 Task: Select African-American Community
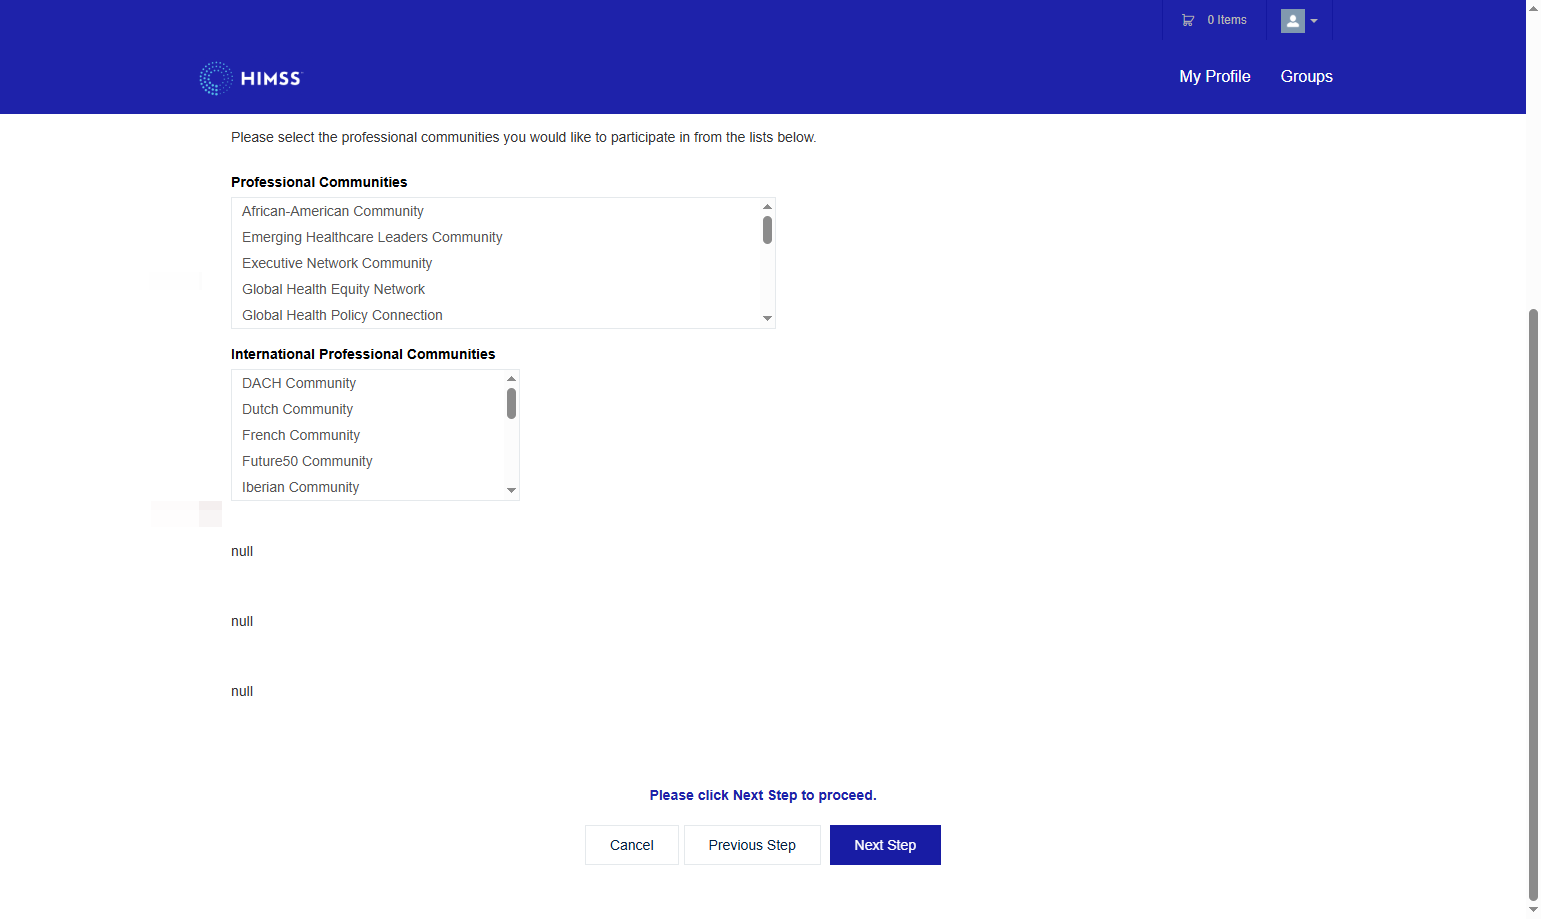point(496,211)
